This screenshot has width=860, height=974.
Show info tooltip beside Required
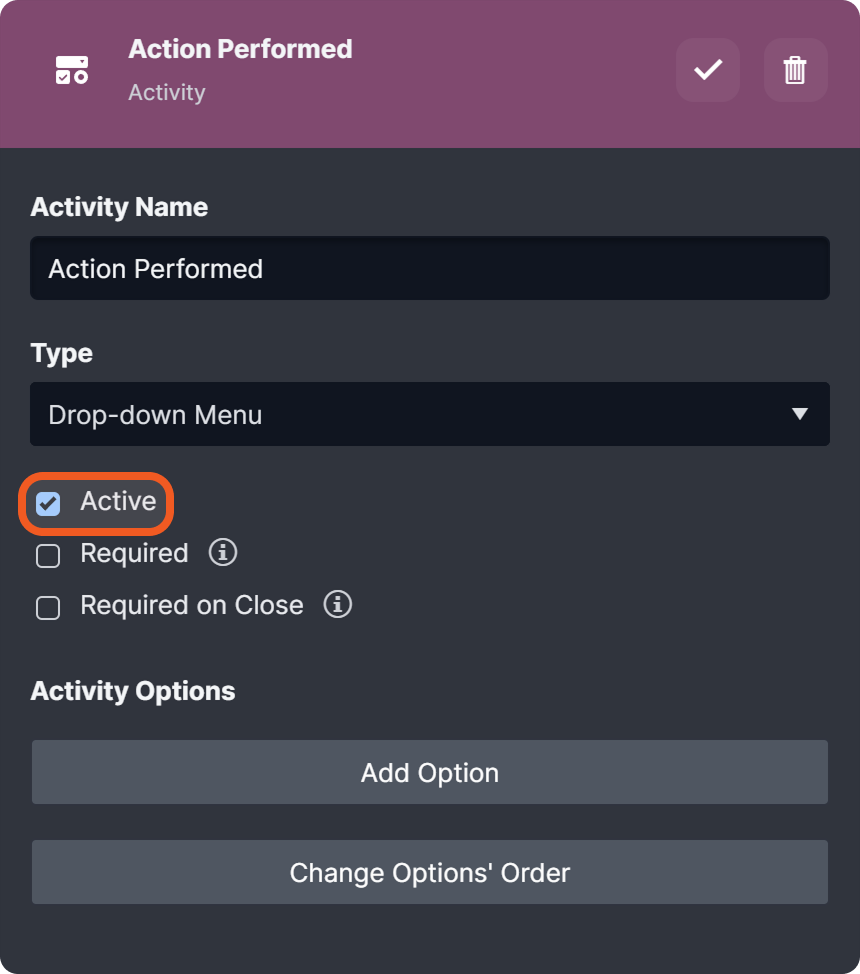point(223,553)
